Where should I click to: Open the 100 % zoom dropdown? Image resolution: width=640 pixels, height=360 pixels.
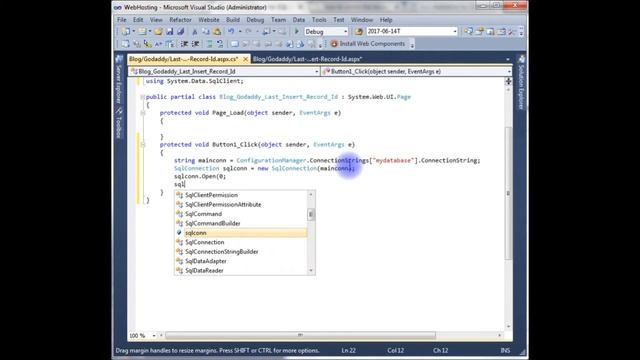(153, 336)
